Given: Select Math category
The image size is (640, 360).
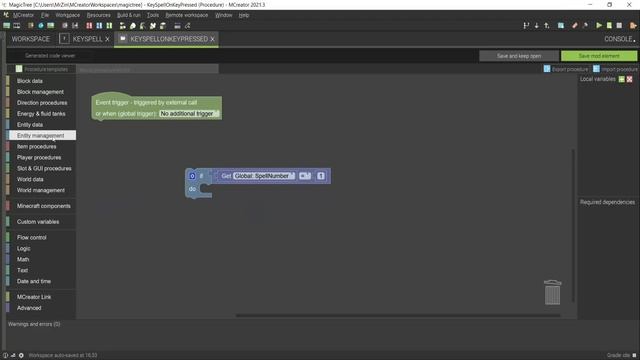Looking at the screenshot, I should 41,259.
